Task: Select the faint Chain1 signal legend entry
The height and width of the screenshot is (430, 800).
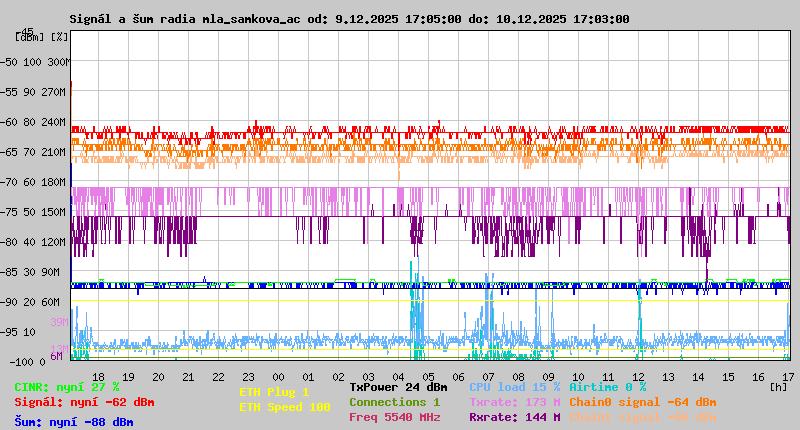Action: (643, 417)
